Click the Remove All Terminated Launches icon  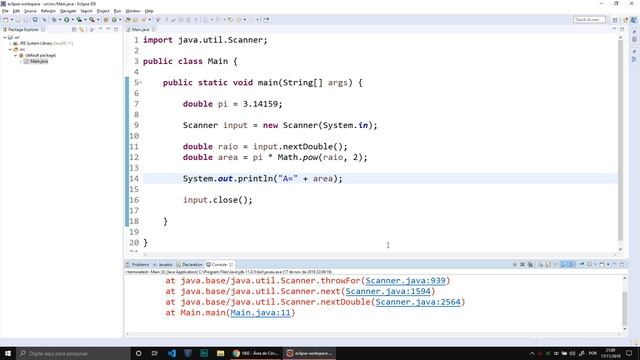[530, 264]
